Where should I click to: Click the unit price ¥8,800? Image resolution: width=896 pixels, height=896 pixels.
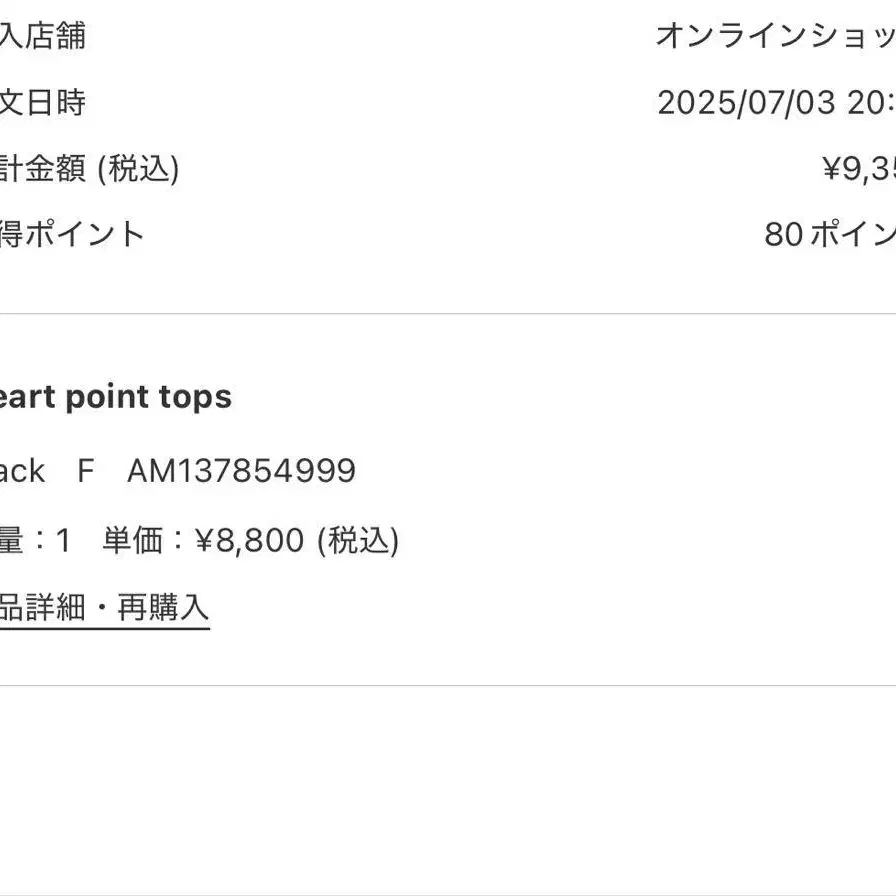(x=249, y=540)
